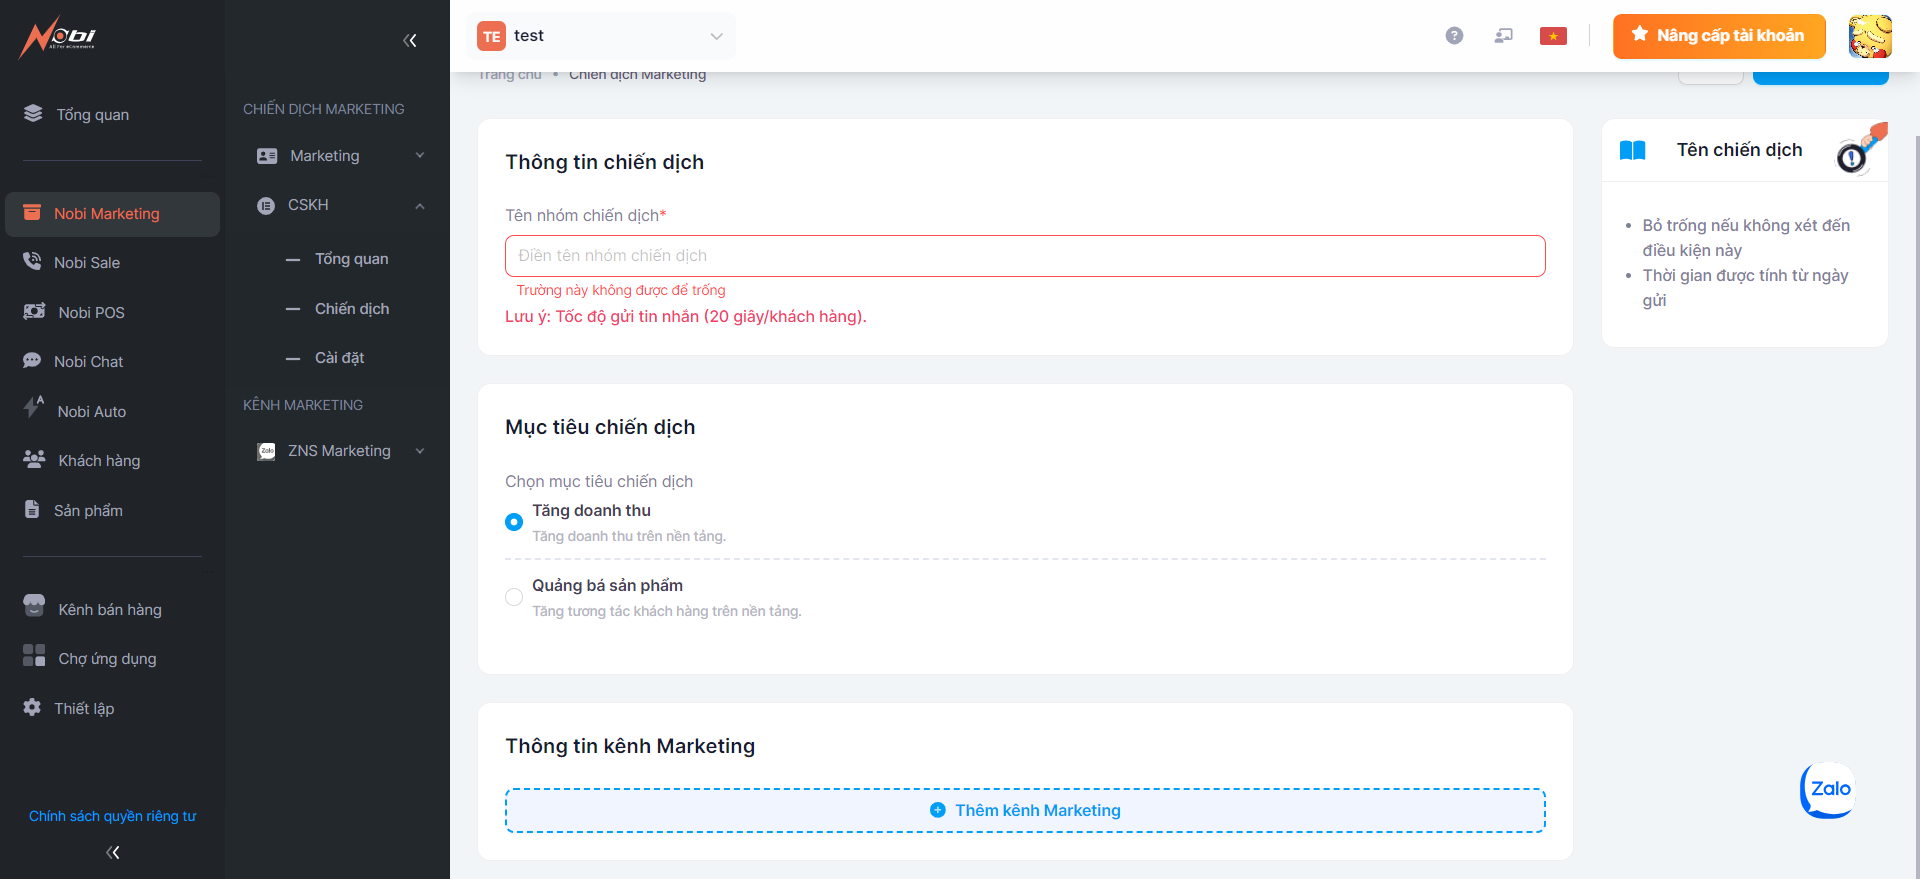Image resolution: width=1920 pixels, height=879 pixels.
Task: Open Nobi Sale in the sidebar
Action: tap(87, 263)
